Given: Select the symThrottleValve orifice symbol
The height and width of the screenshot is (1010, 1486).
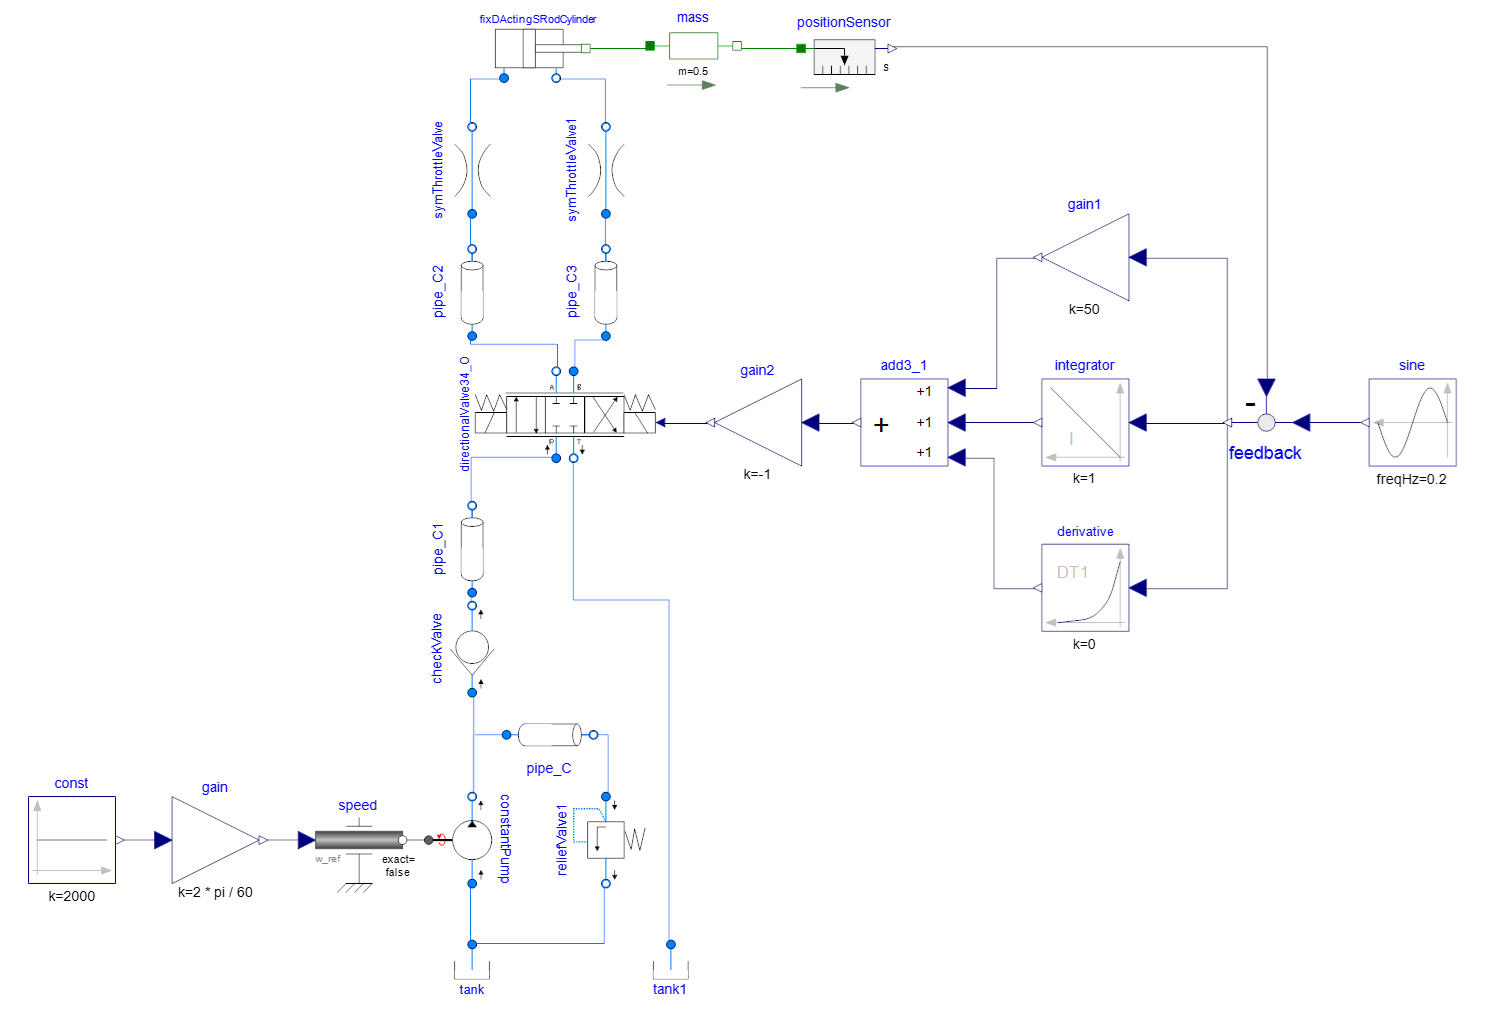Looking at the screenshot, I should point(472,170).
